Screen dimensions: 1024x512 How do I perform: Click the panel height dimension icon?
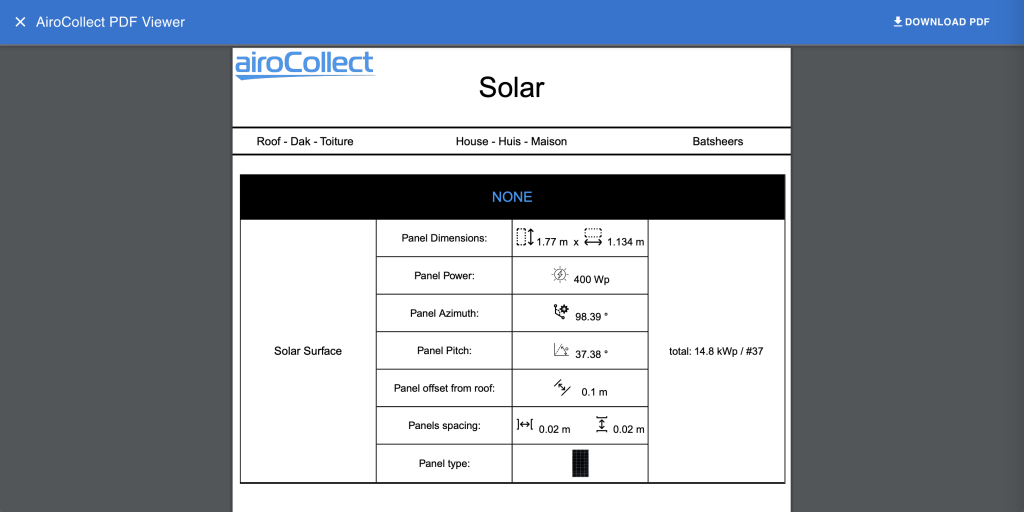525,237
